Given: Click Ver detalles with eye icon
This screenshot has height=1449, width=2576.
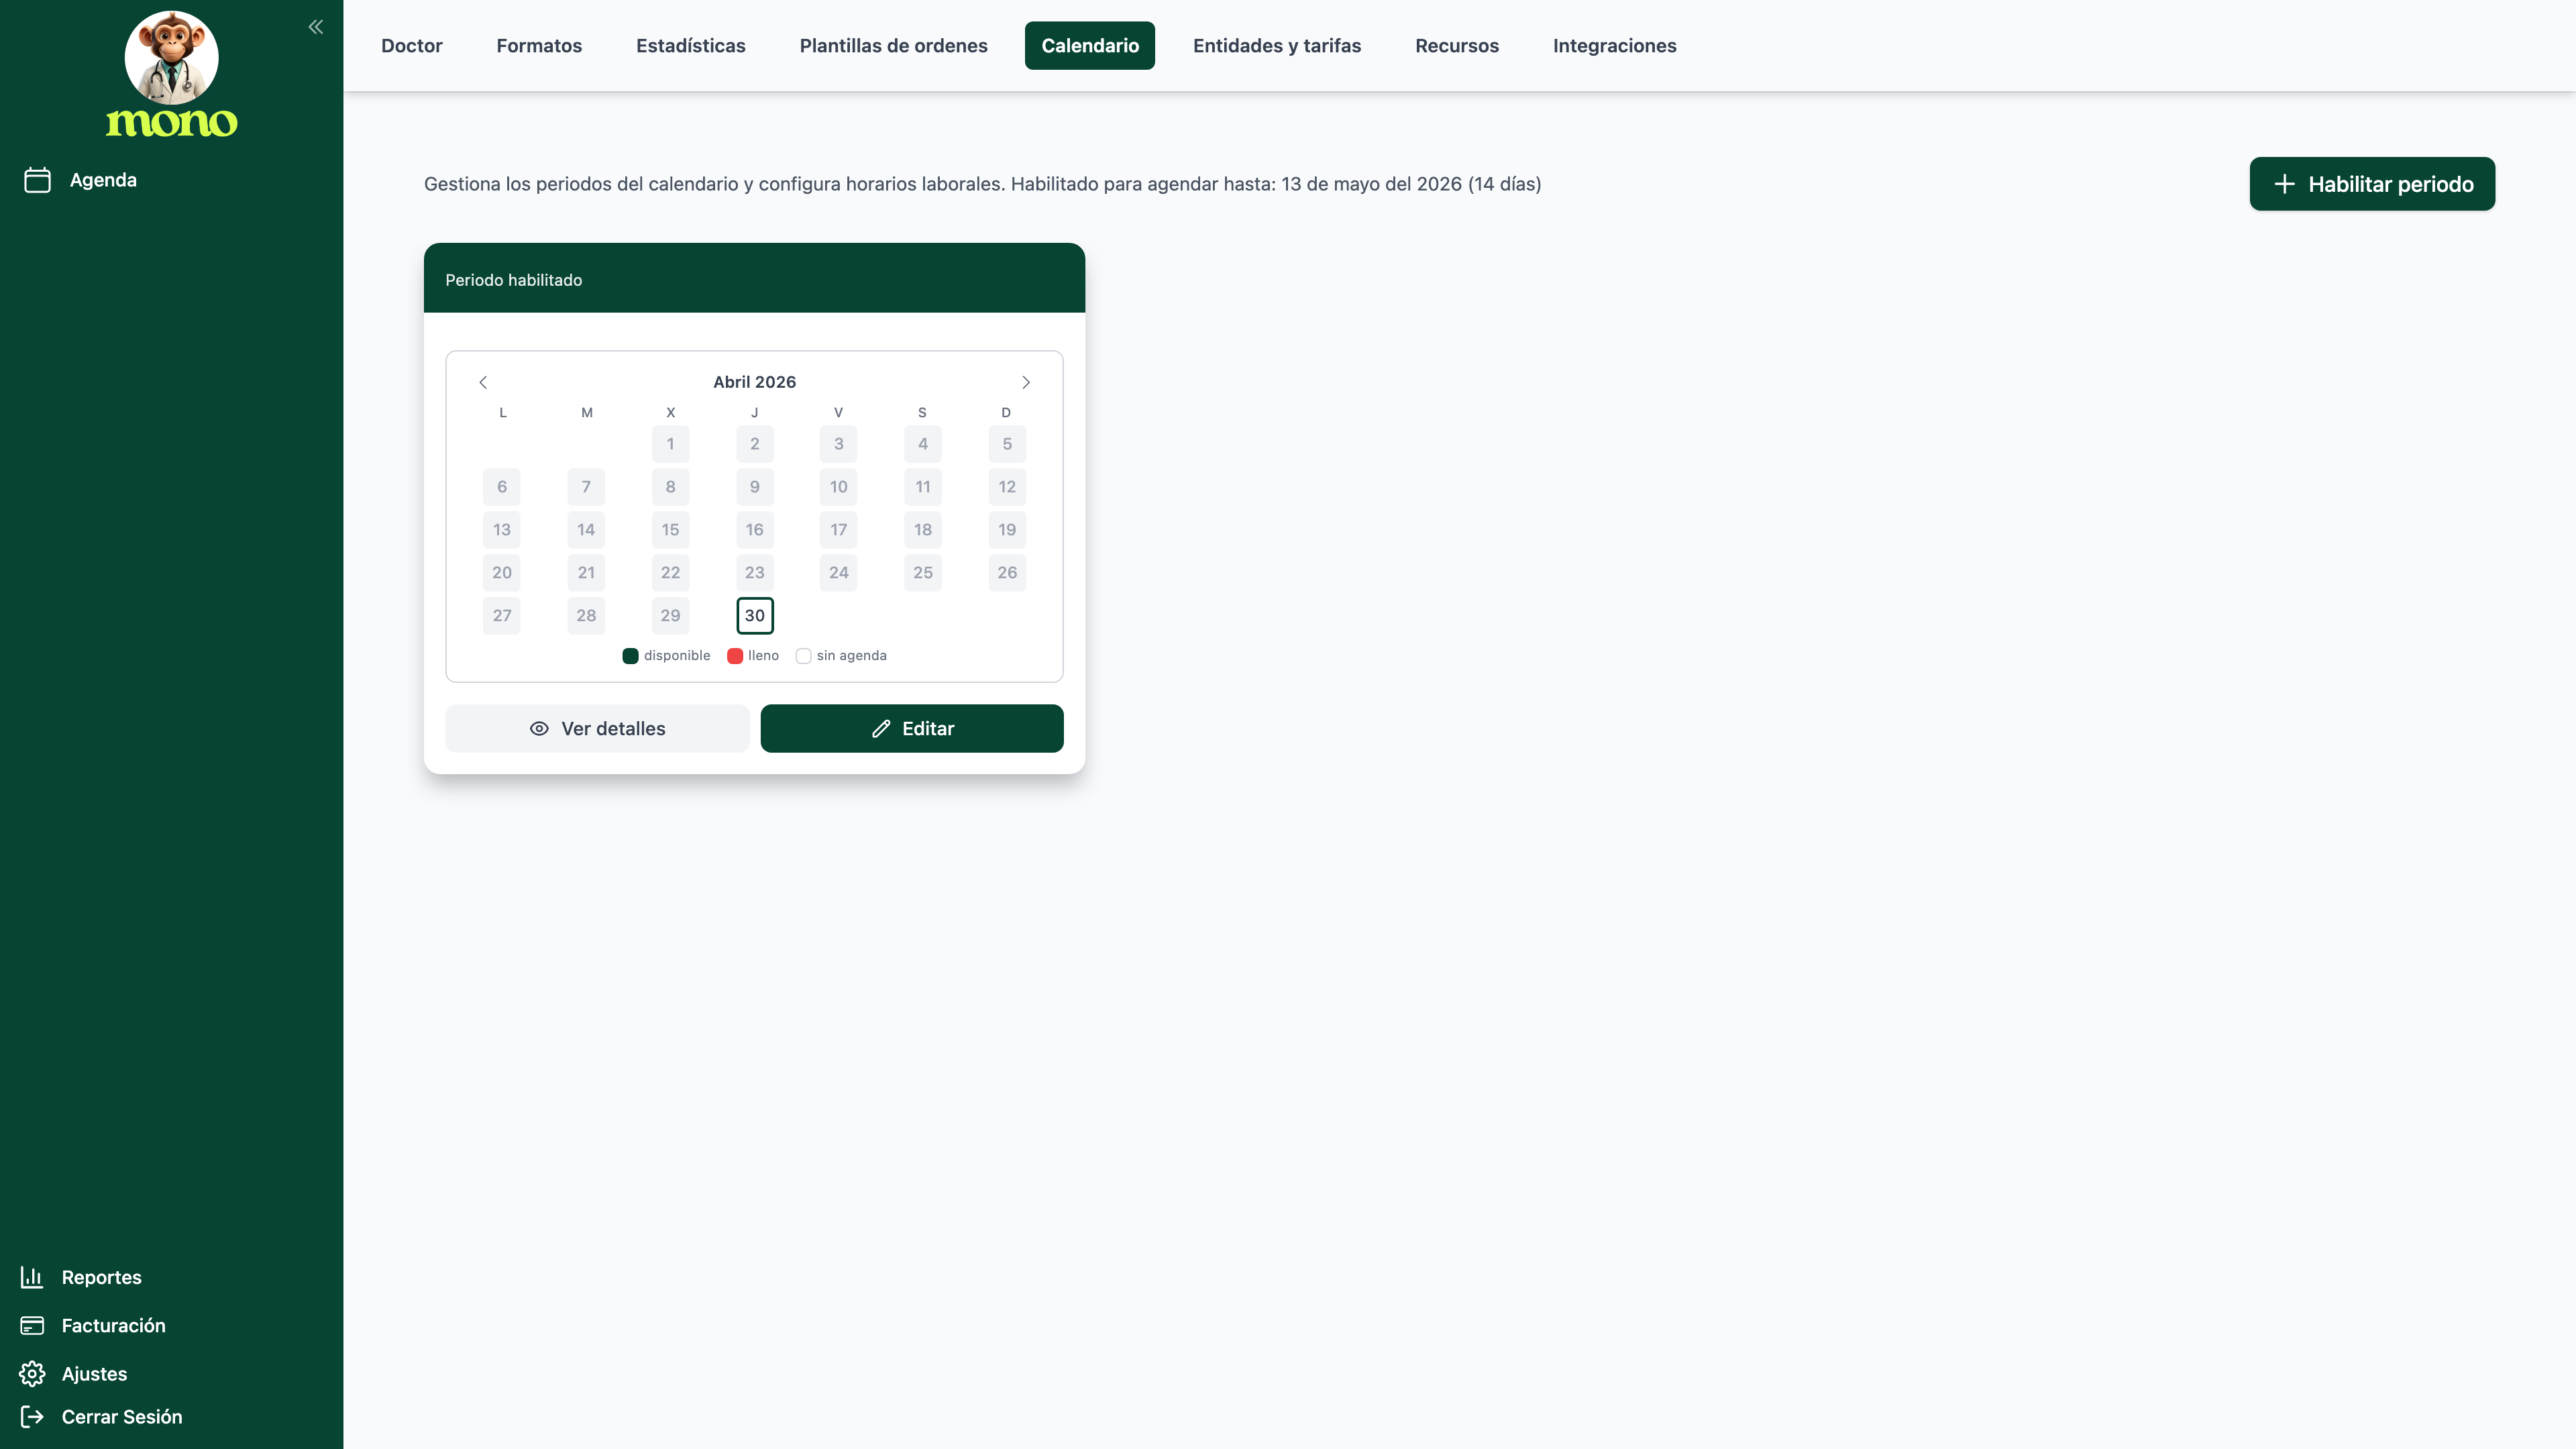Looking at the screenshot, I should click(x=597, y=728).
